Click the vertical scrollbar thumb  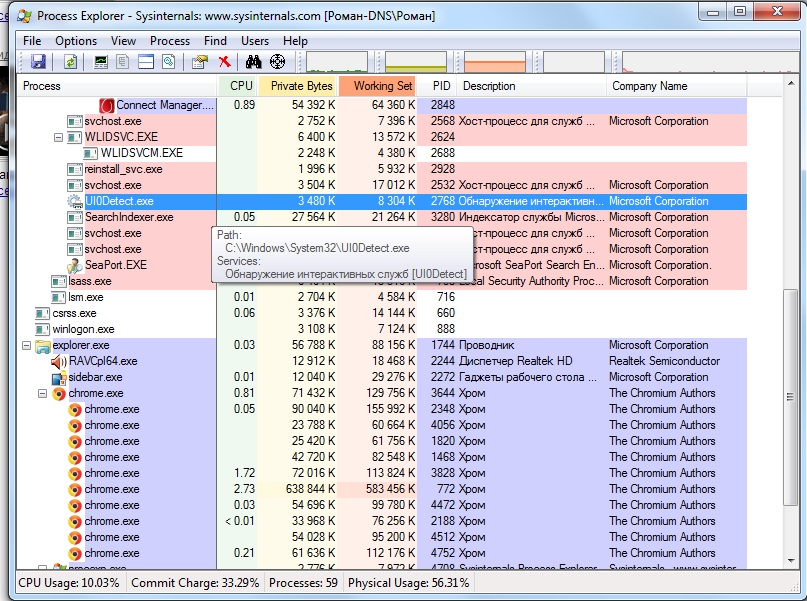point(790,397)
